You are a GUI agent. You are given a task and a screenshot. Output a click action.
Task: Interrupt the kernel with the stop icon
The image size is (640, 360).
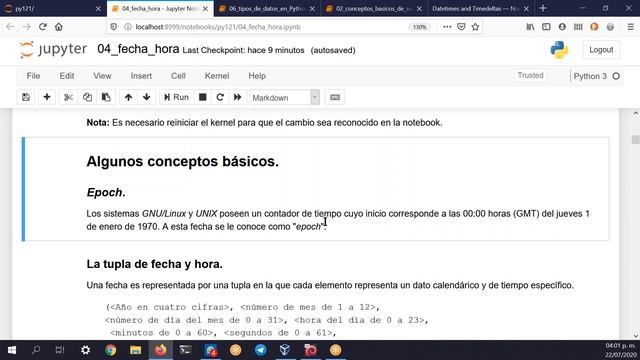click(202, 97)
